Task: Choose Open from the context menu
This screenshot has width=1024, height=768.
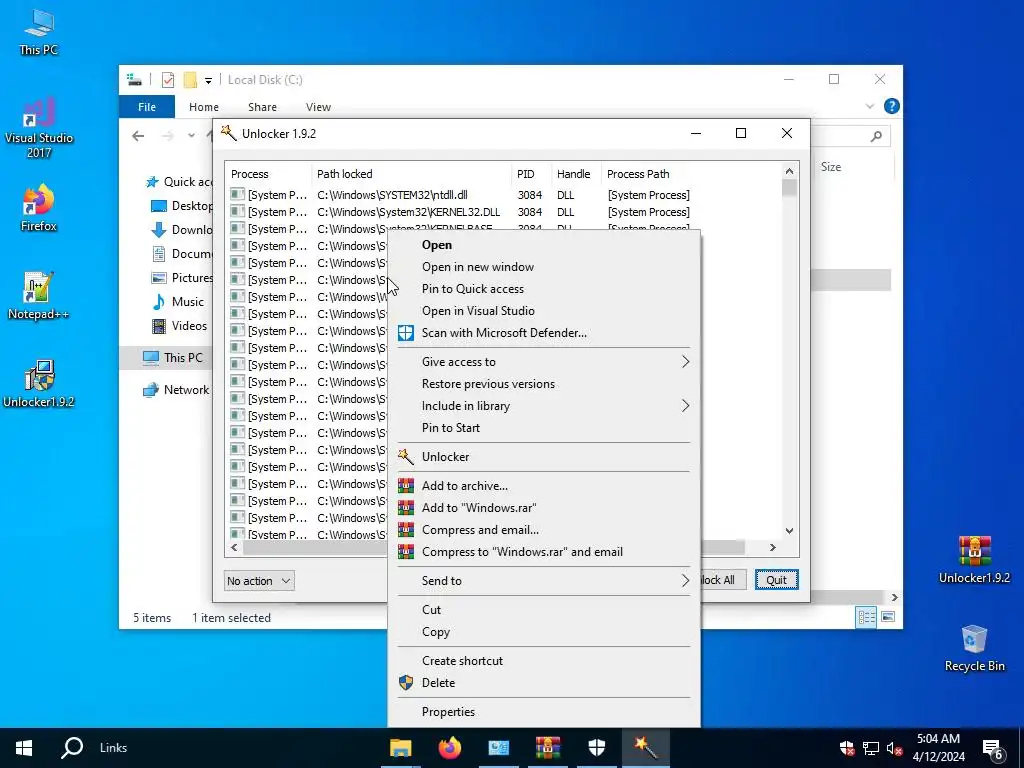Action: tap(544, 245)
